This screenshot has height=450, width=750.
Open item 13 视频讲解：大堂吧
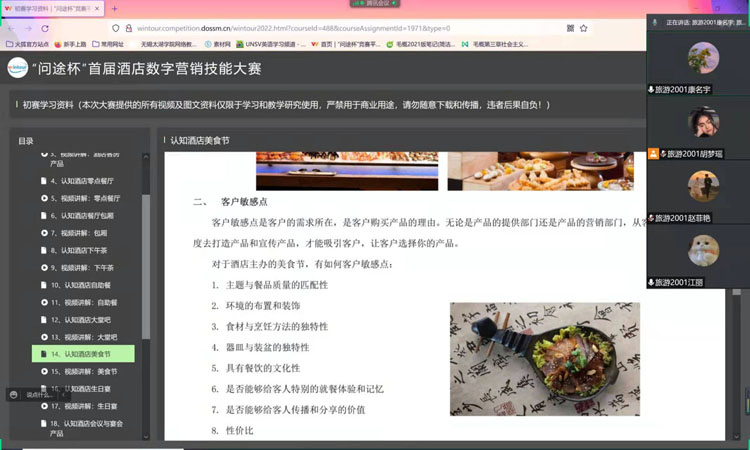(x=80, y=337)
